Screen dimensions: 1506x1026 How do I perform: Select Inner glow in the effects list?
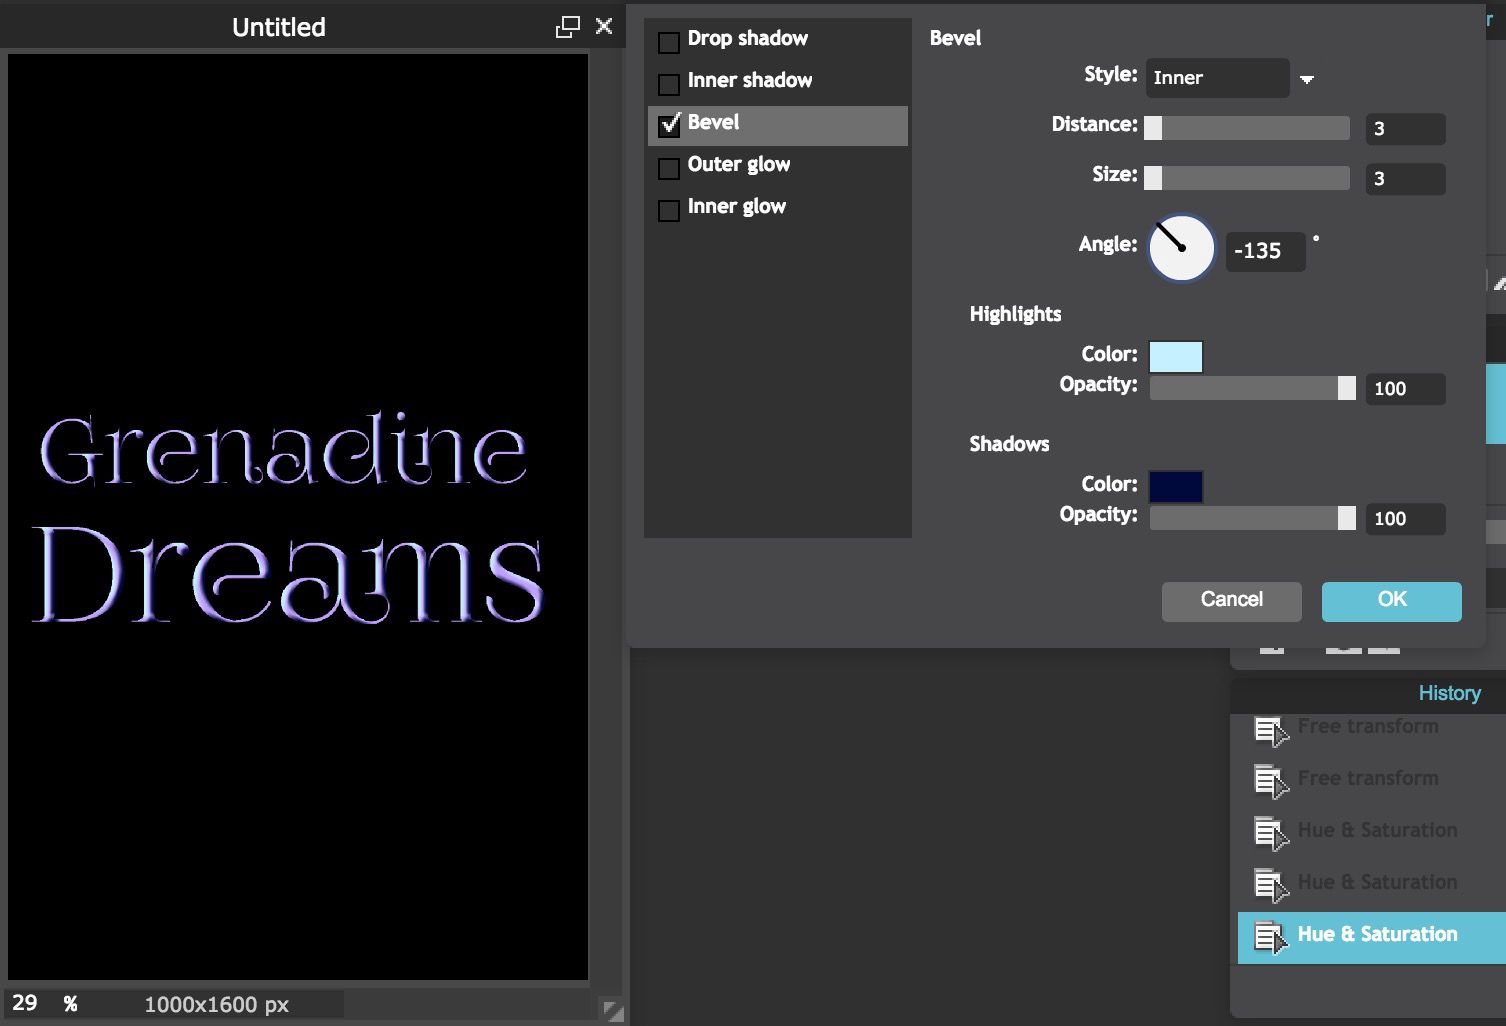pos(736,207)
